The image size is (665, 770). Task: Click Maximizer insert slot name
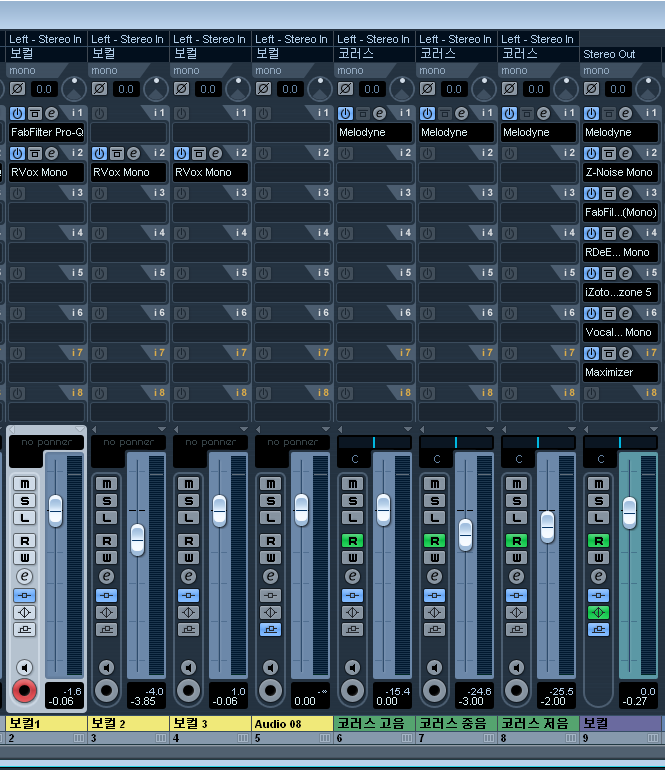(620, 372)
